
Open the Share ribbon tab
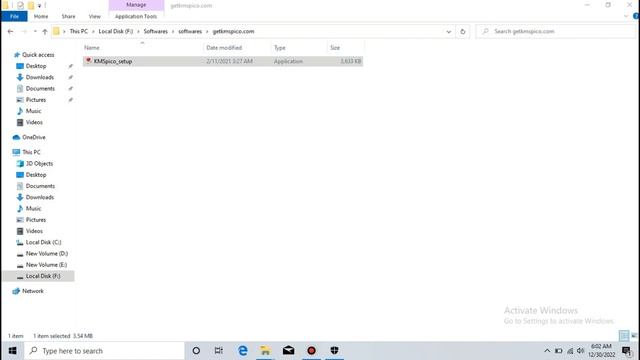tap(68, 16)
